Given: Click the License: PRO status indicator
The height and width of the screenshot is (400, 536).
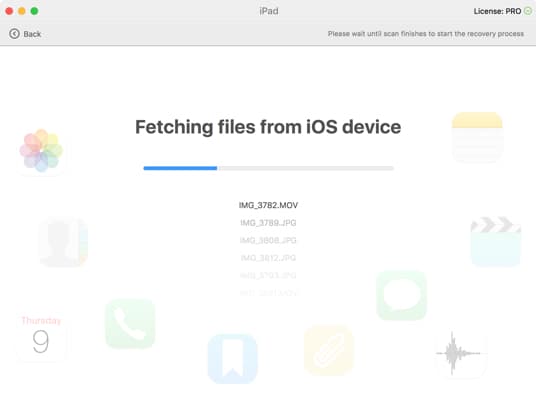Looking at the screenshot, I should coord(502,11).
